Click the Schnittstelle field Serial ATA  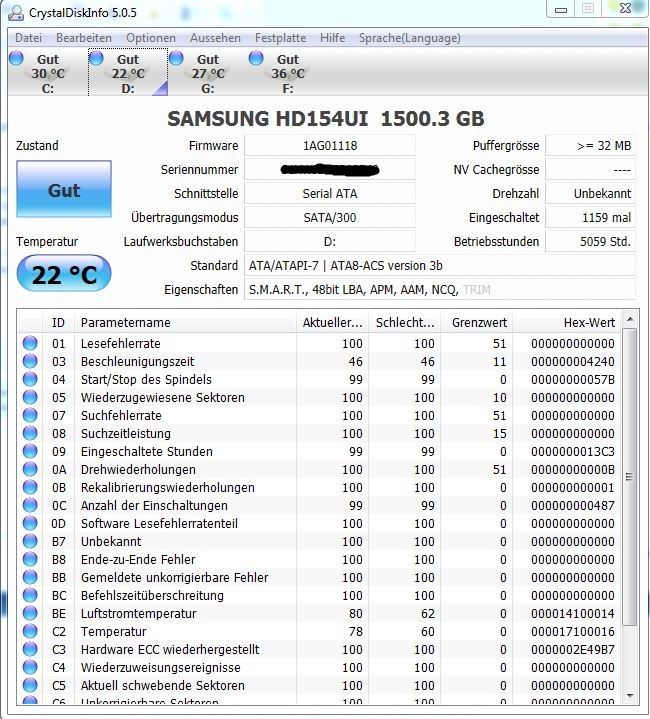pos(330,193)
